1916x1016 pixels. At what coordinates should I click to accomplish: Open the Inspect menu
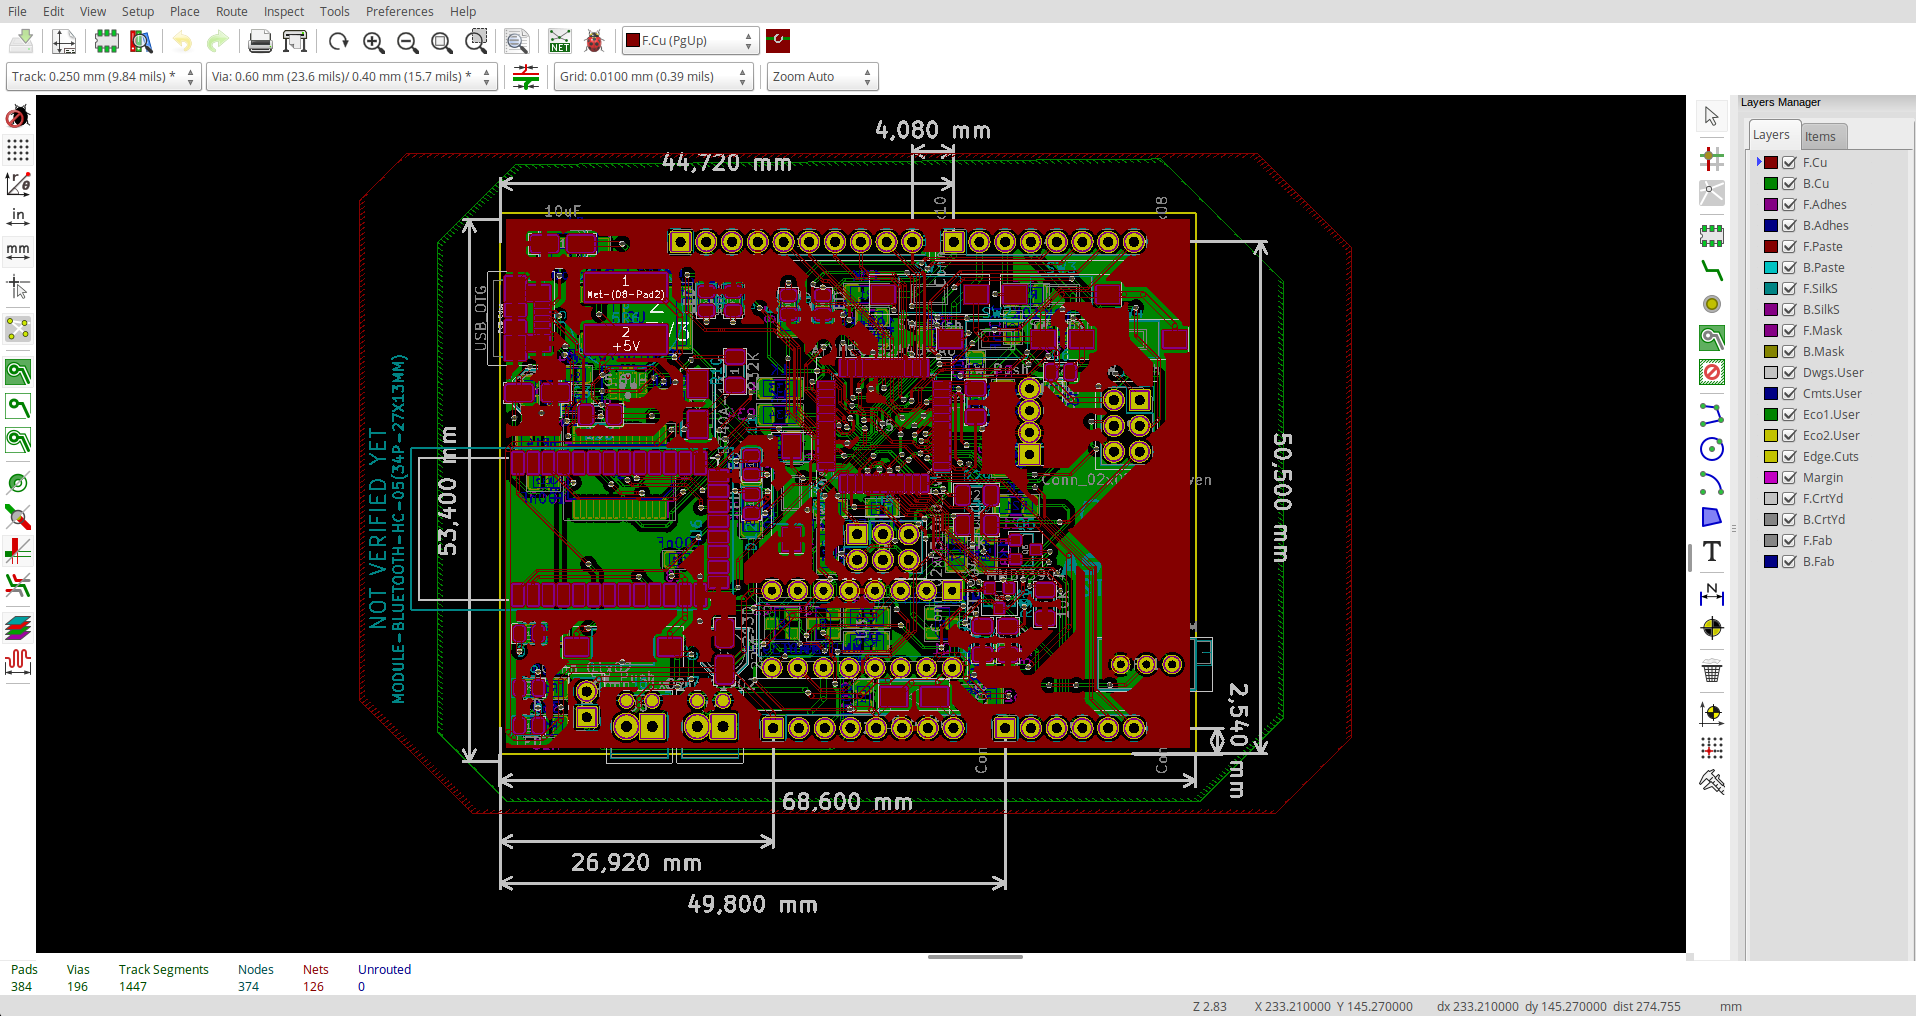[x=284, y=11]
